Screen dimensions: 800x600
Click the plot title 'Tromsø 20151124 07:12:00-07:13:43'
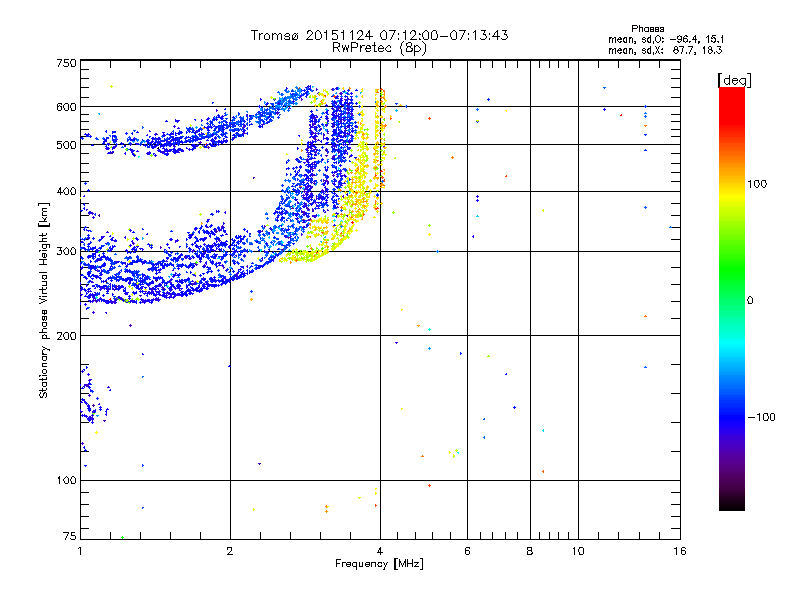[x=379, y=35]
